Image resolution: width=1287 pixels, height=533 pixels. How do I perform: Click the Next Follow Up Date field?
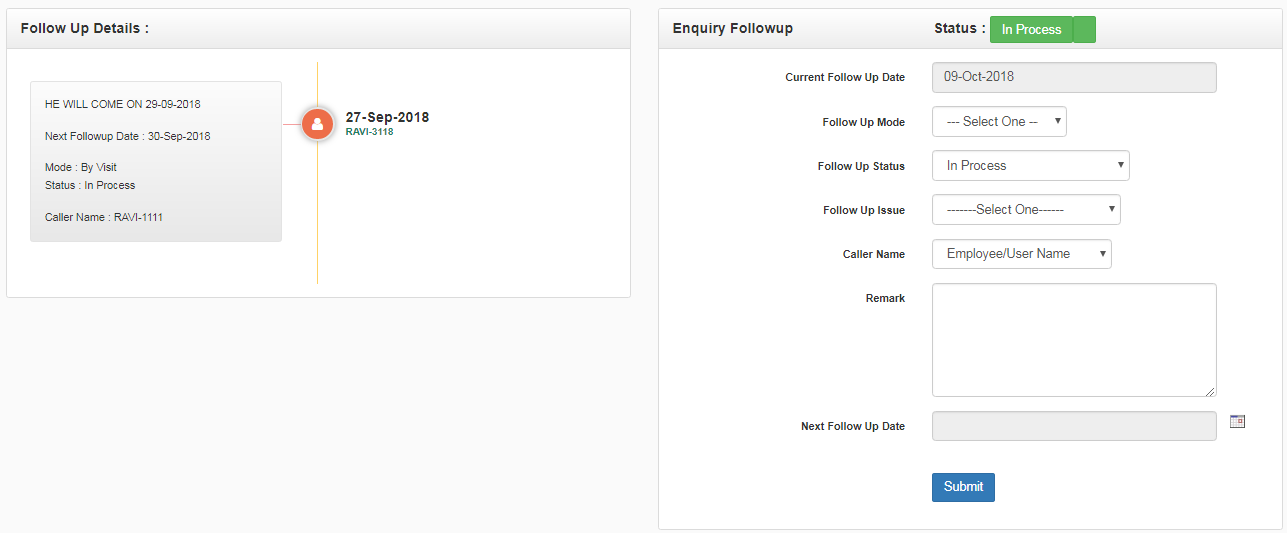[x=1074, y=426]
